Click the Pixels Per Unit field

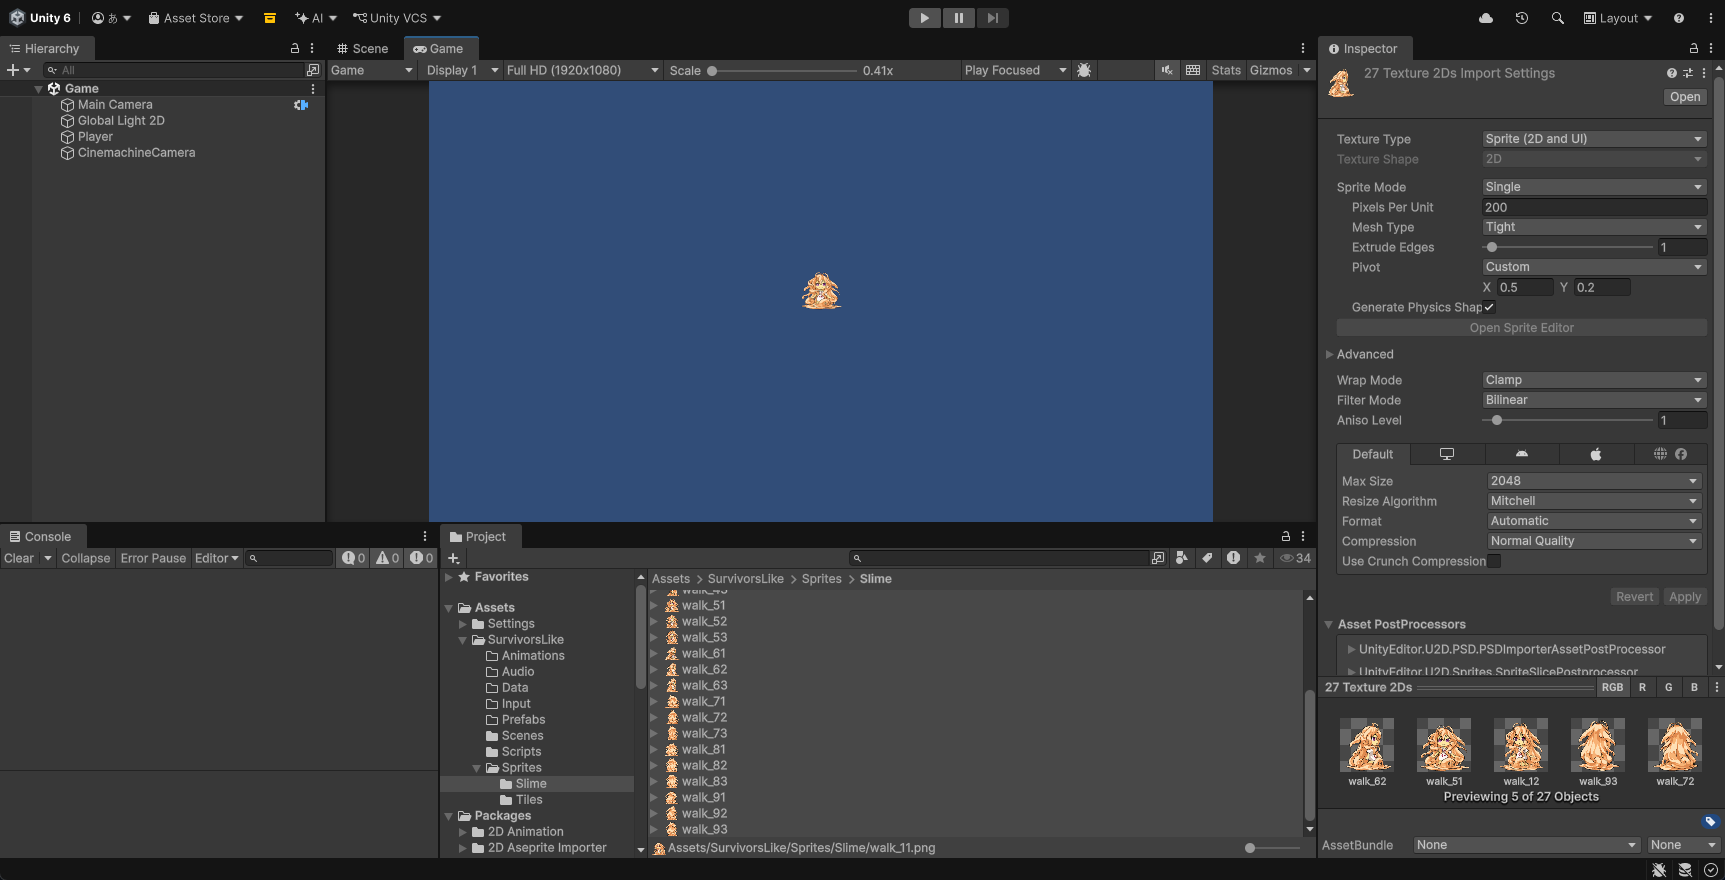coord(1594,207)
